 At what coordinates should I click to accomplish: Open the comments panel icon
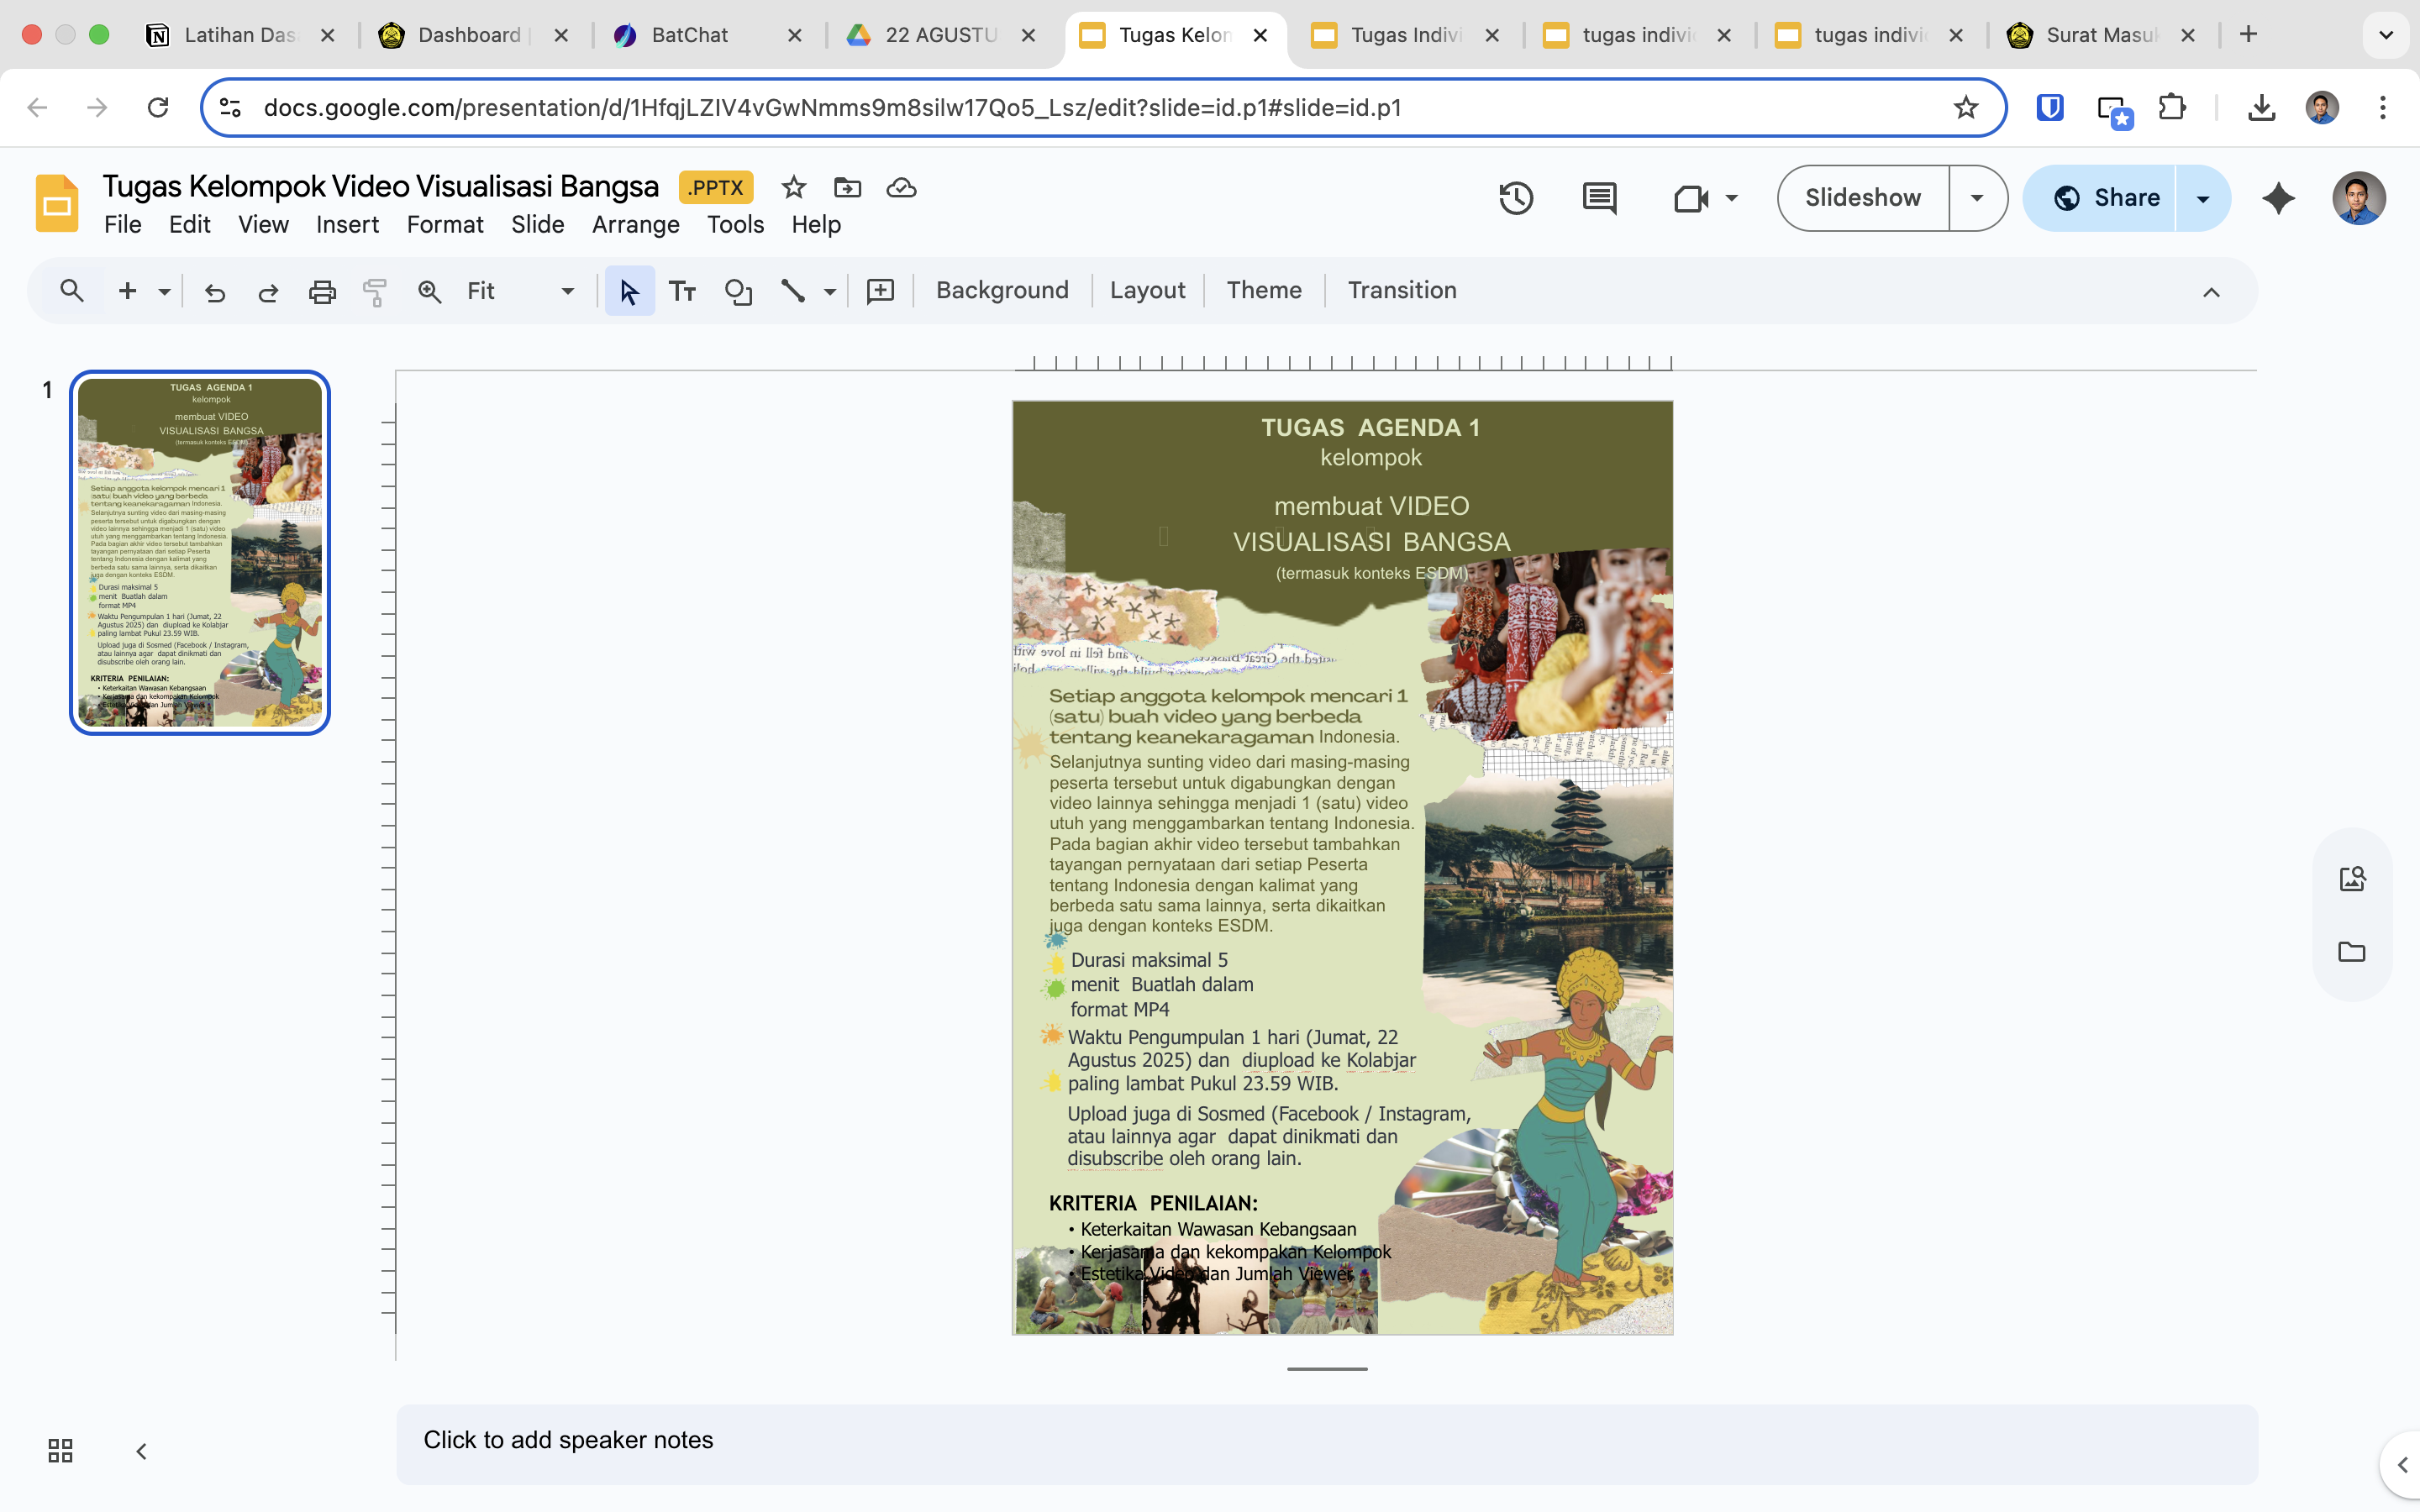tap(1599, 198)
